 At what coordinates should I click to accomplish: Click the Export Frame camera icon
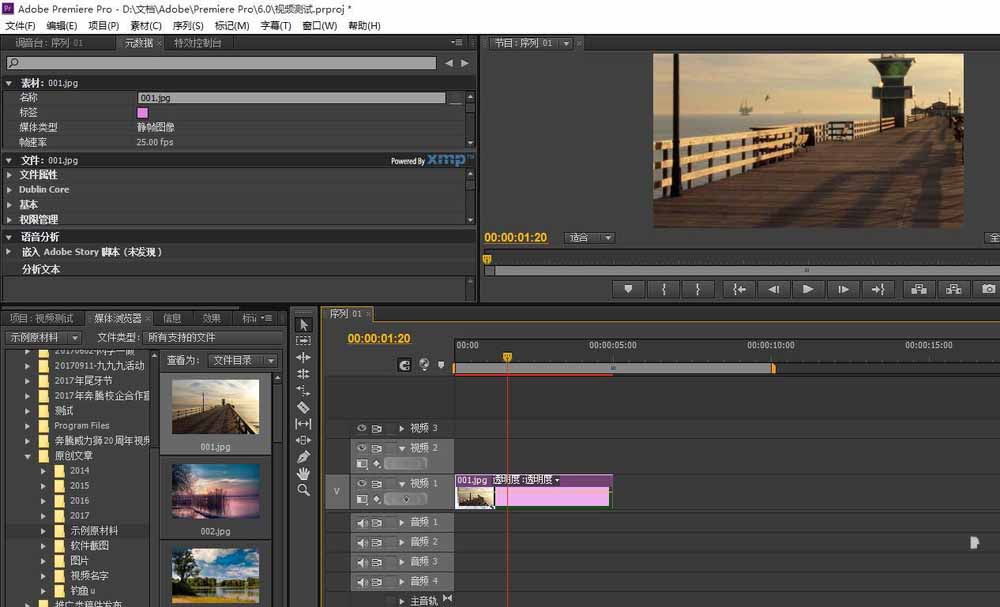(x=988, y=288)
